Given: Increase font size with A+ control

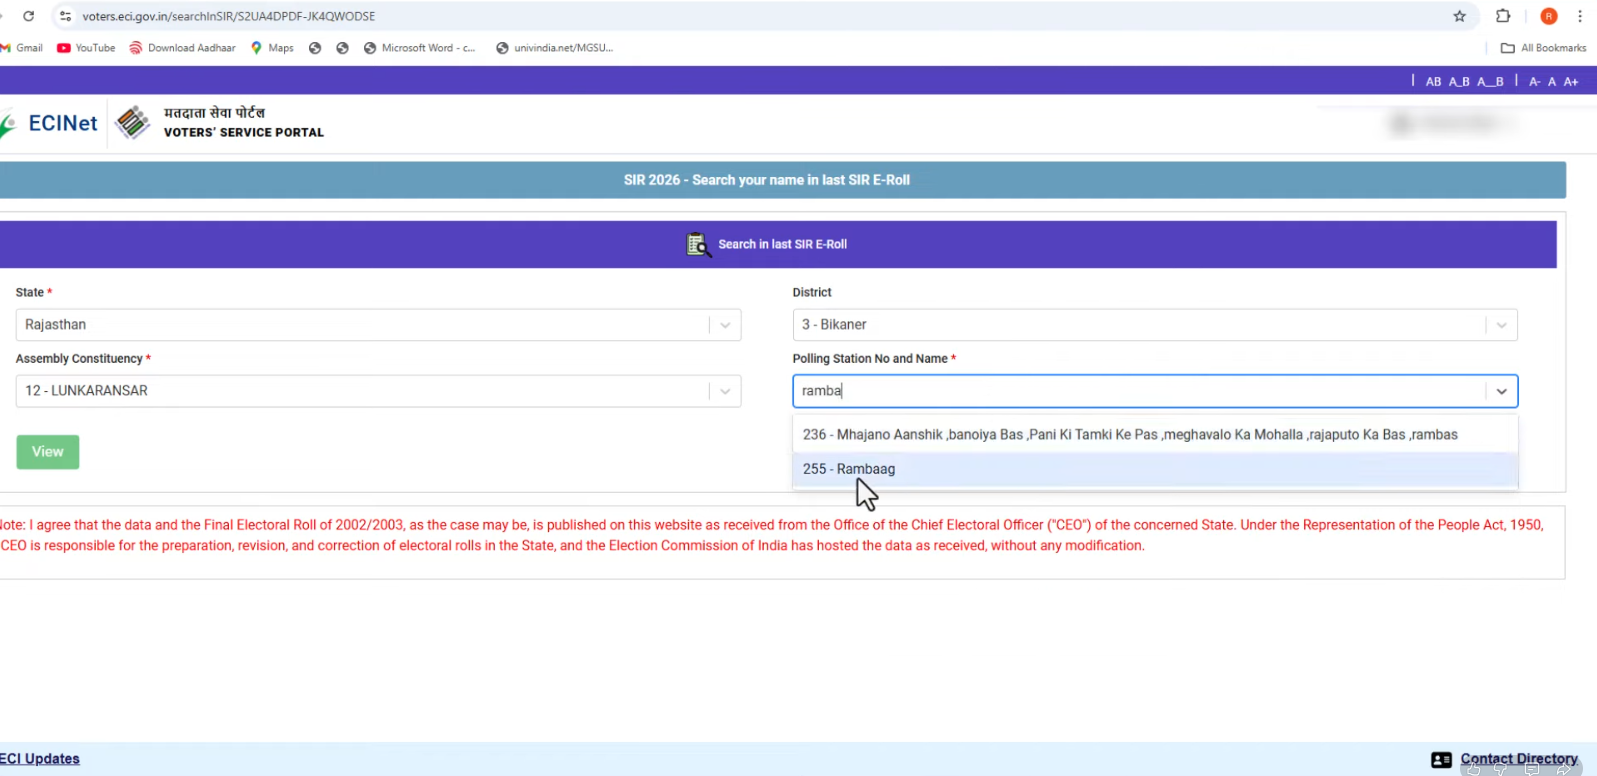Looking at the screenshot, I should pyautogui.click(x=1571, y=82).
